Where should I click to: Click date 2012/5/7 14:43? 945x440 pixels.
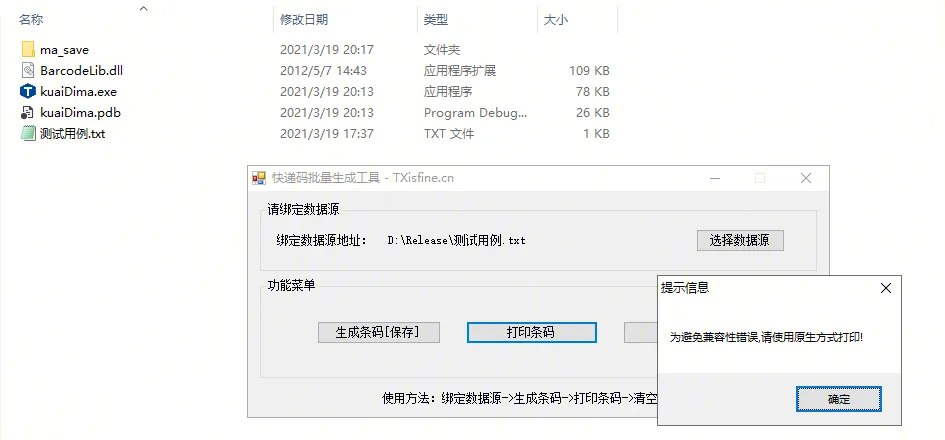[323, 71]
